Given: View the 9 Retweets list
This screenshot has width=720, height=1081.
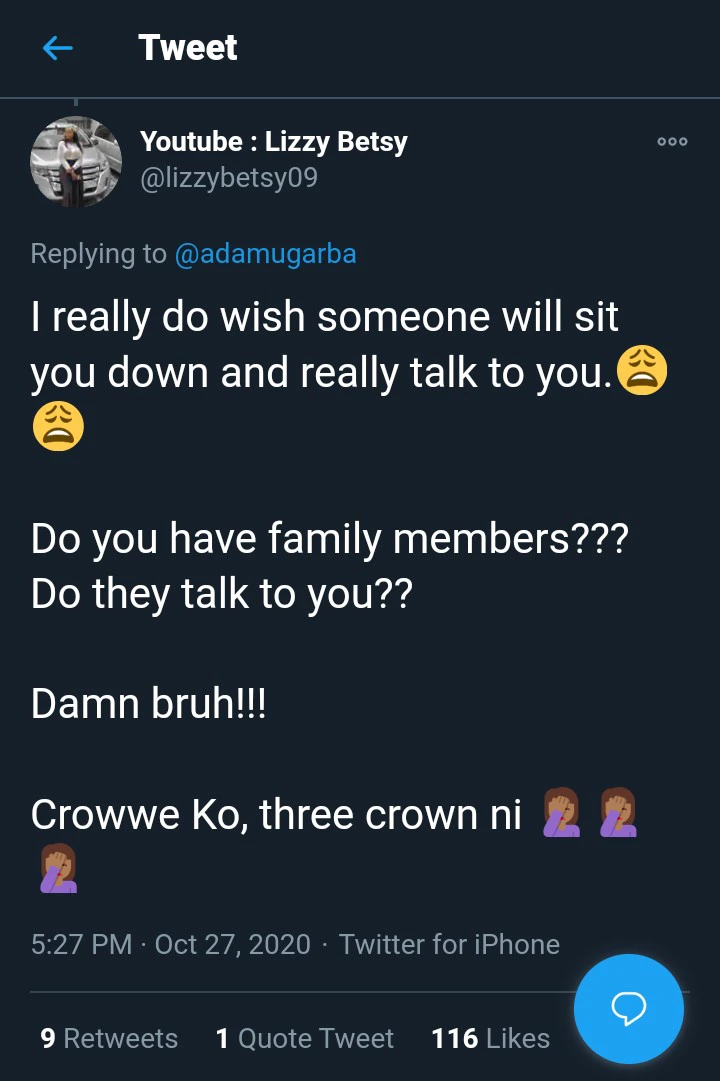Looking at the screenshot, I should point(109,1038).
